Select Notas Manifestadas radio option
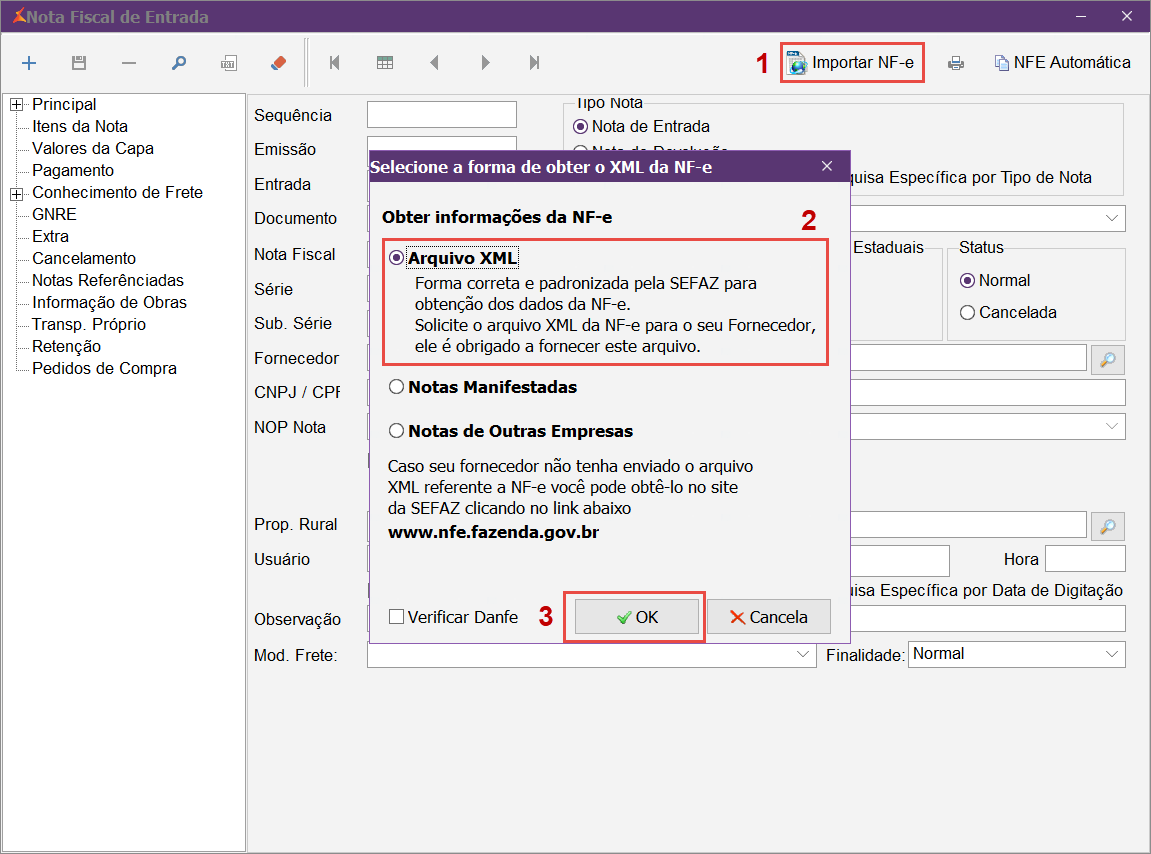 [x=396, y=387]
